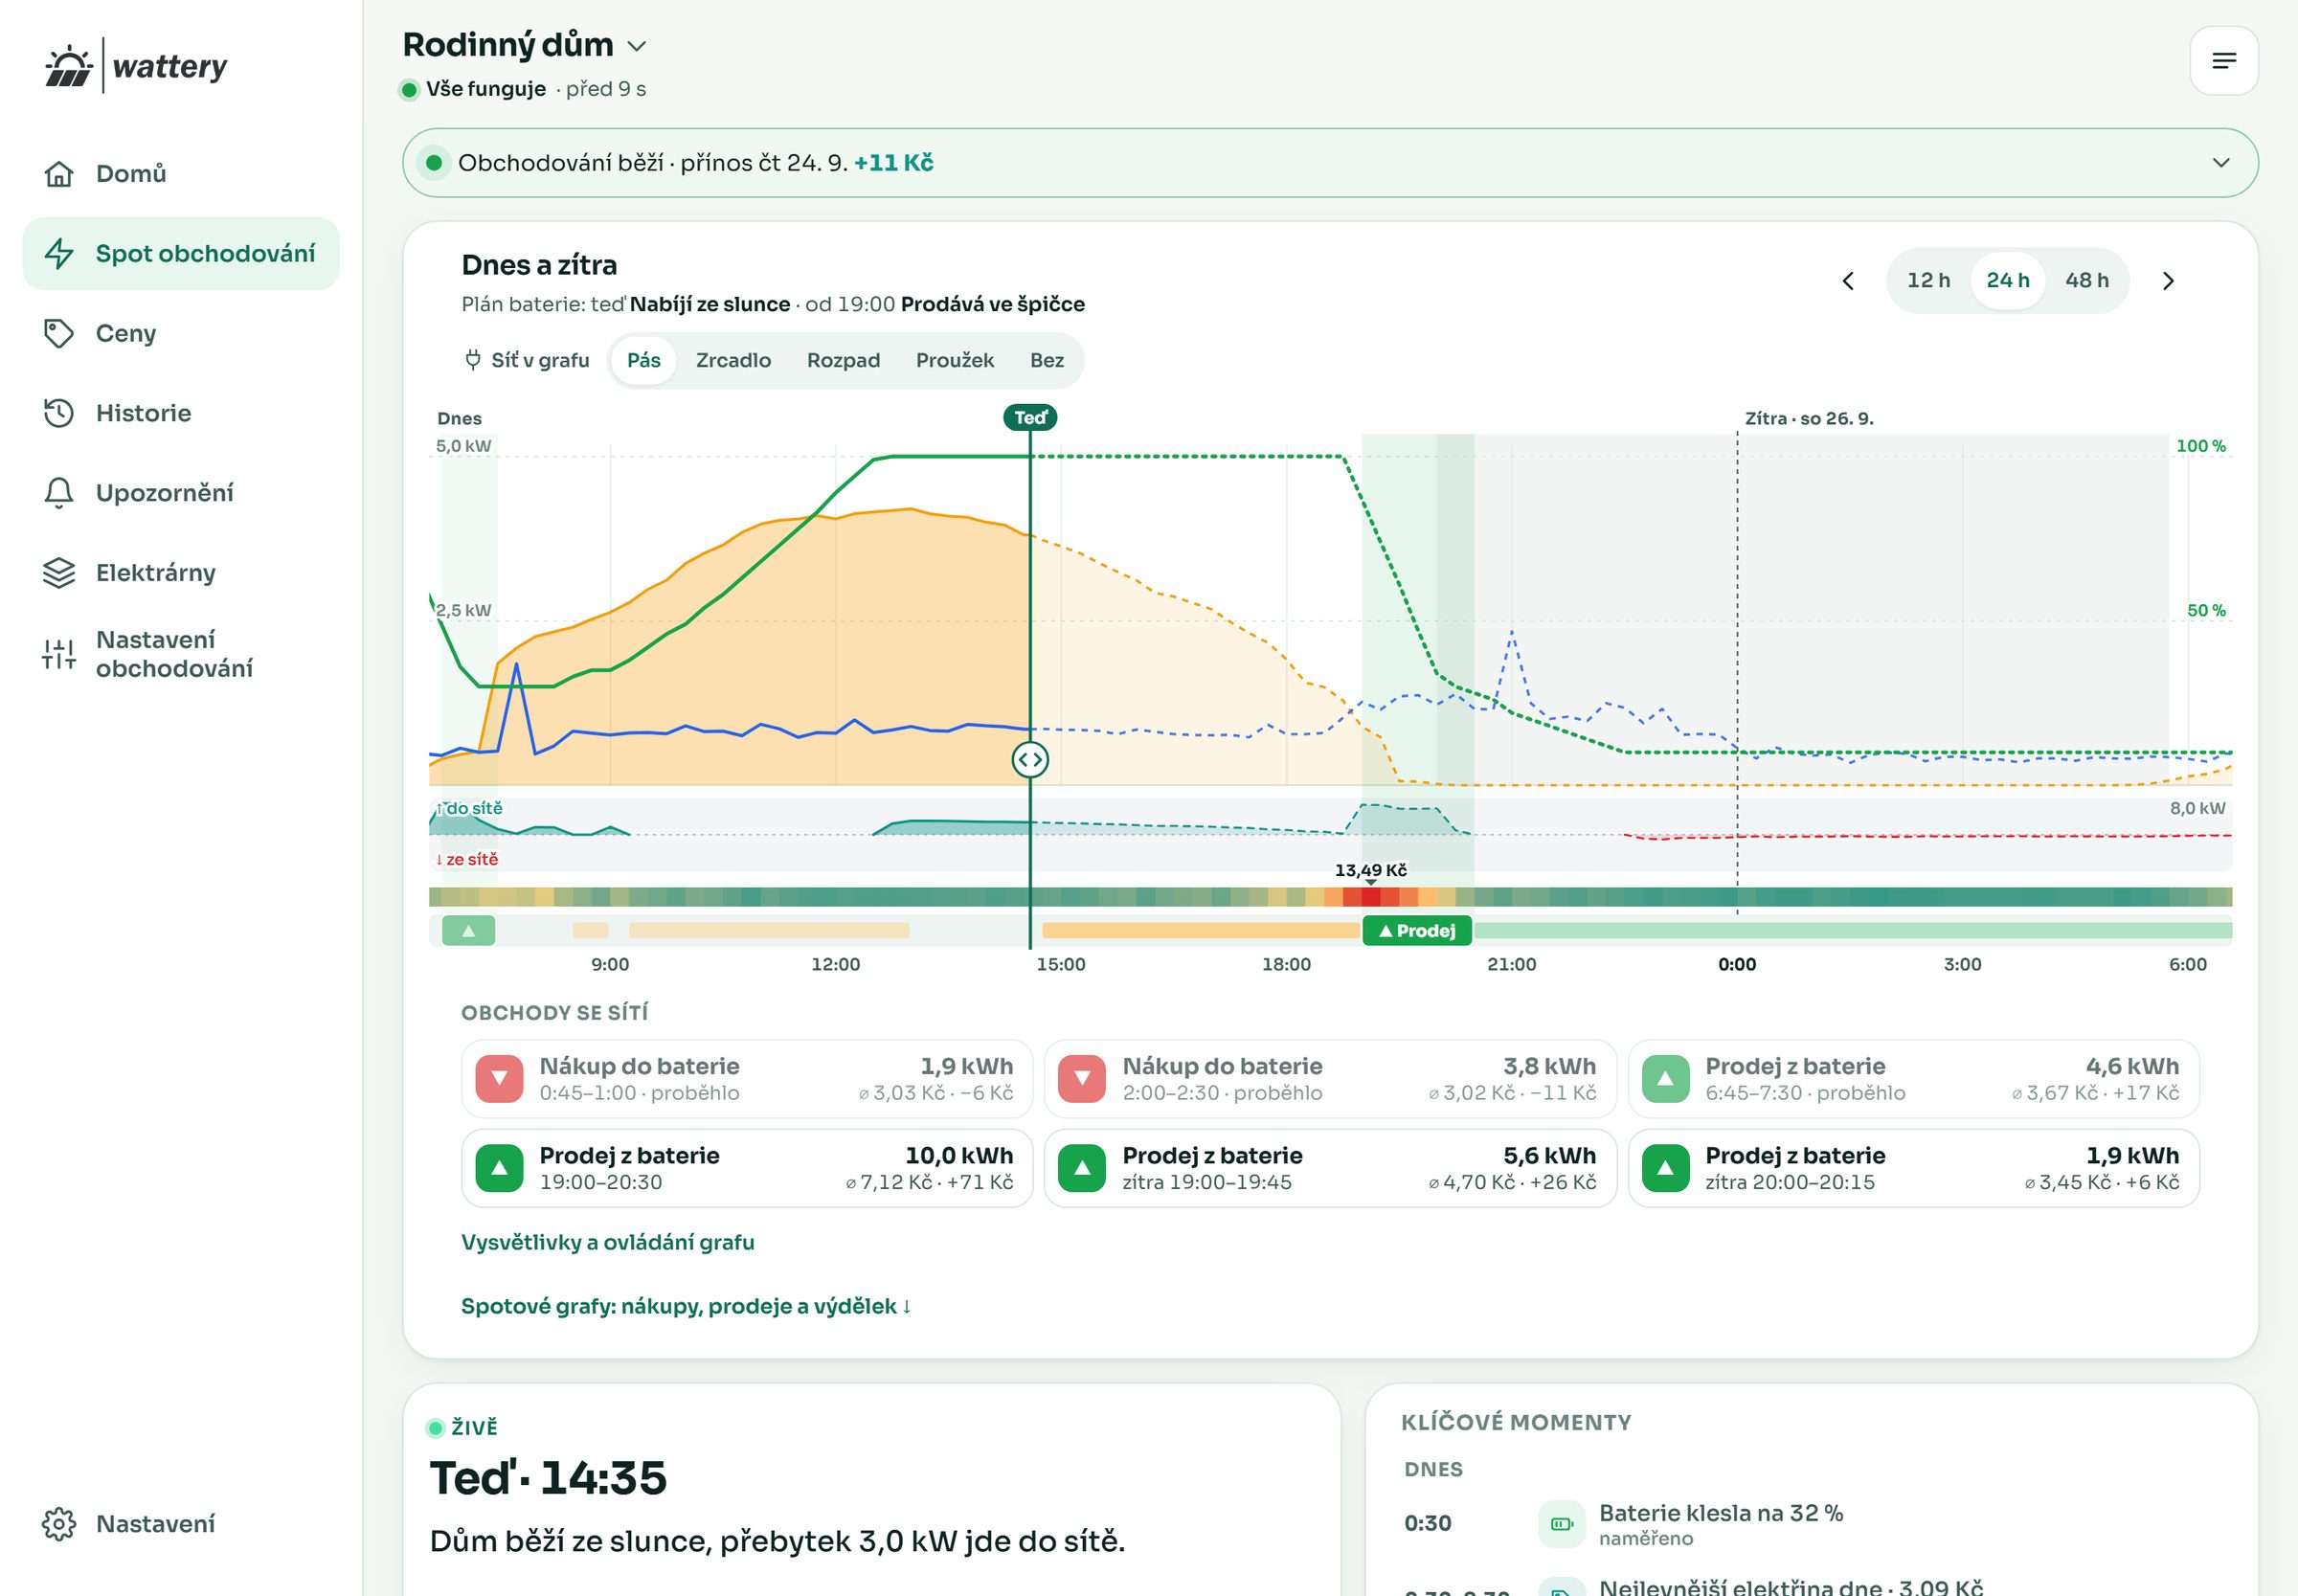Follow Spotové grafy: nákupy, prodeje link
Viewport: 2298px width, 1596px height.
[x=685, y=1306]
